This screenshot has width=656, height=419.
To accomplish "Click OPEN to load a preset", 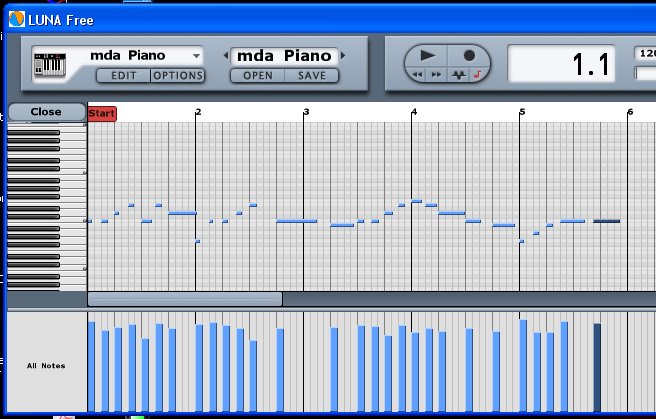I will click(258, 76).
